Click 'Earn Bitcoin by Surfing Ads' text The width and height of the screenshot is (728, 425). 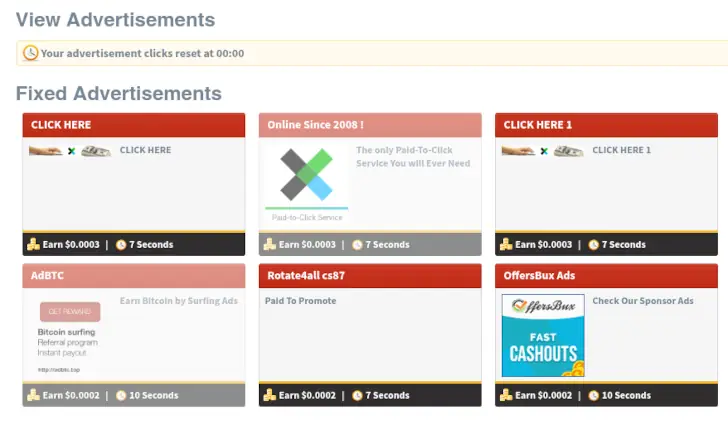tap(179, 301)
